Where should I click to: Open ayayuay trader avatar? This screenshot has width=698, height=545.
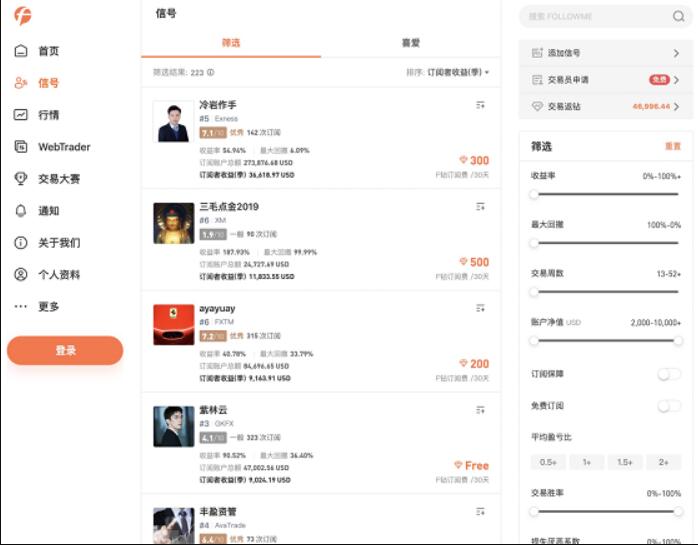click(x=174, y=325)
